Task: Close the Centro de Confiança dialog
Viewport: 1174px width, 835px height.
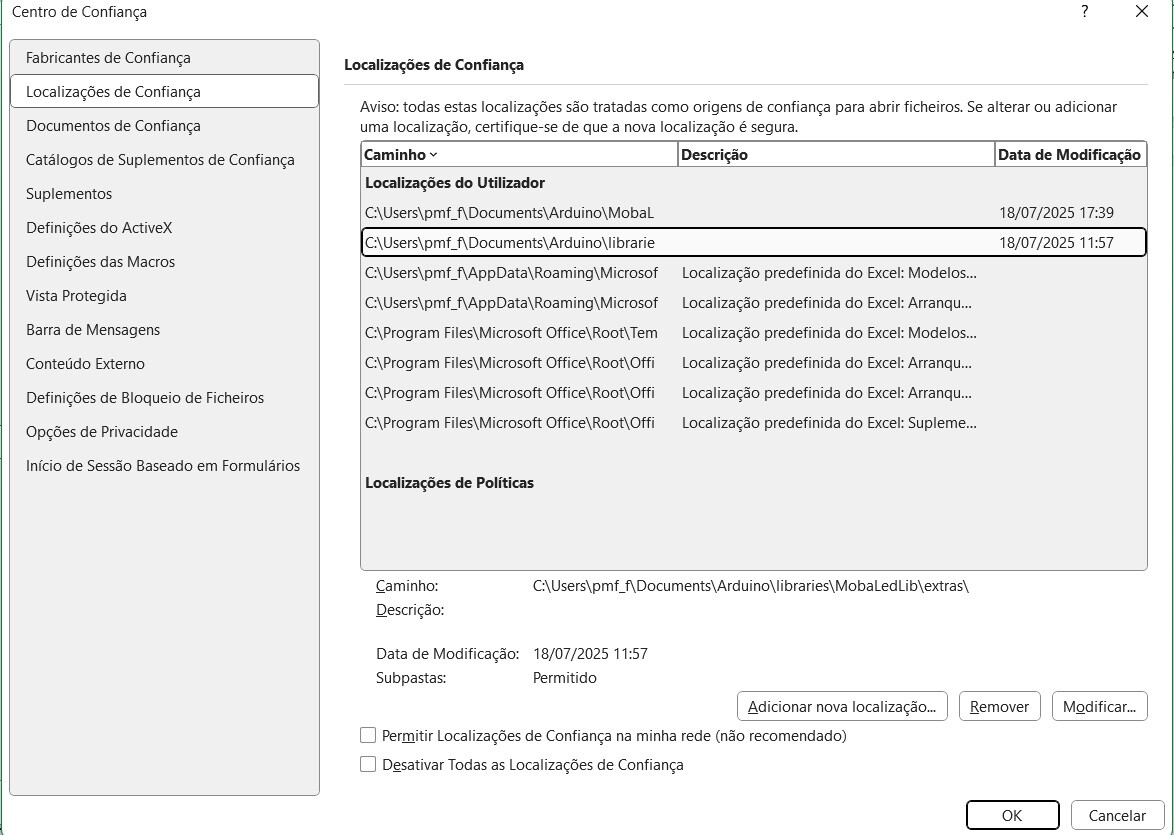Action: 1141,12
